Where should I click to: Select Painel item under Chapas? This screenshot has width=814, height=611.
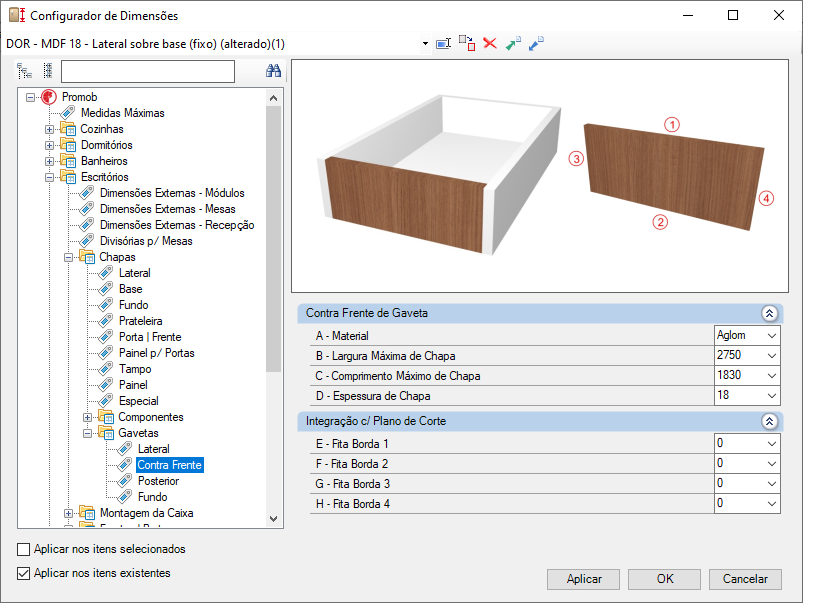point(133,385)
